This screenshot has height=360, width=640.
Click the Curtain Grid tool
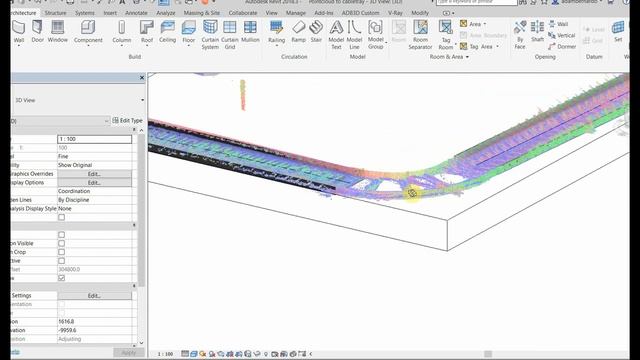(229, 35)
